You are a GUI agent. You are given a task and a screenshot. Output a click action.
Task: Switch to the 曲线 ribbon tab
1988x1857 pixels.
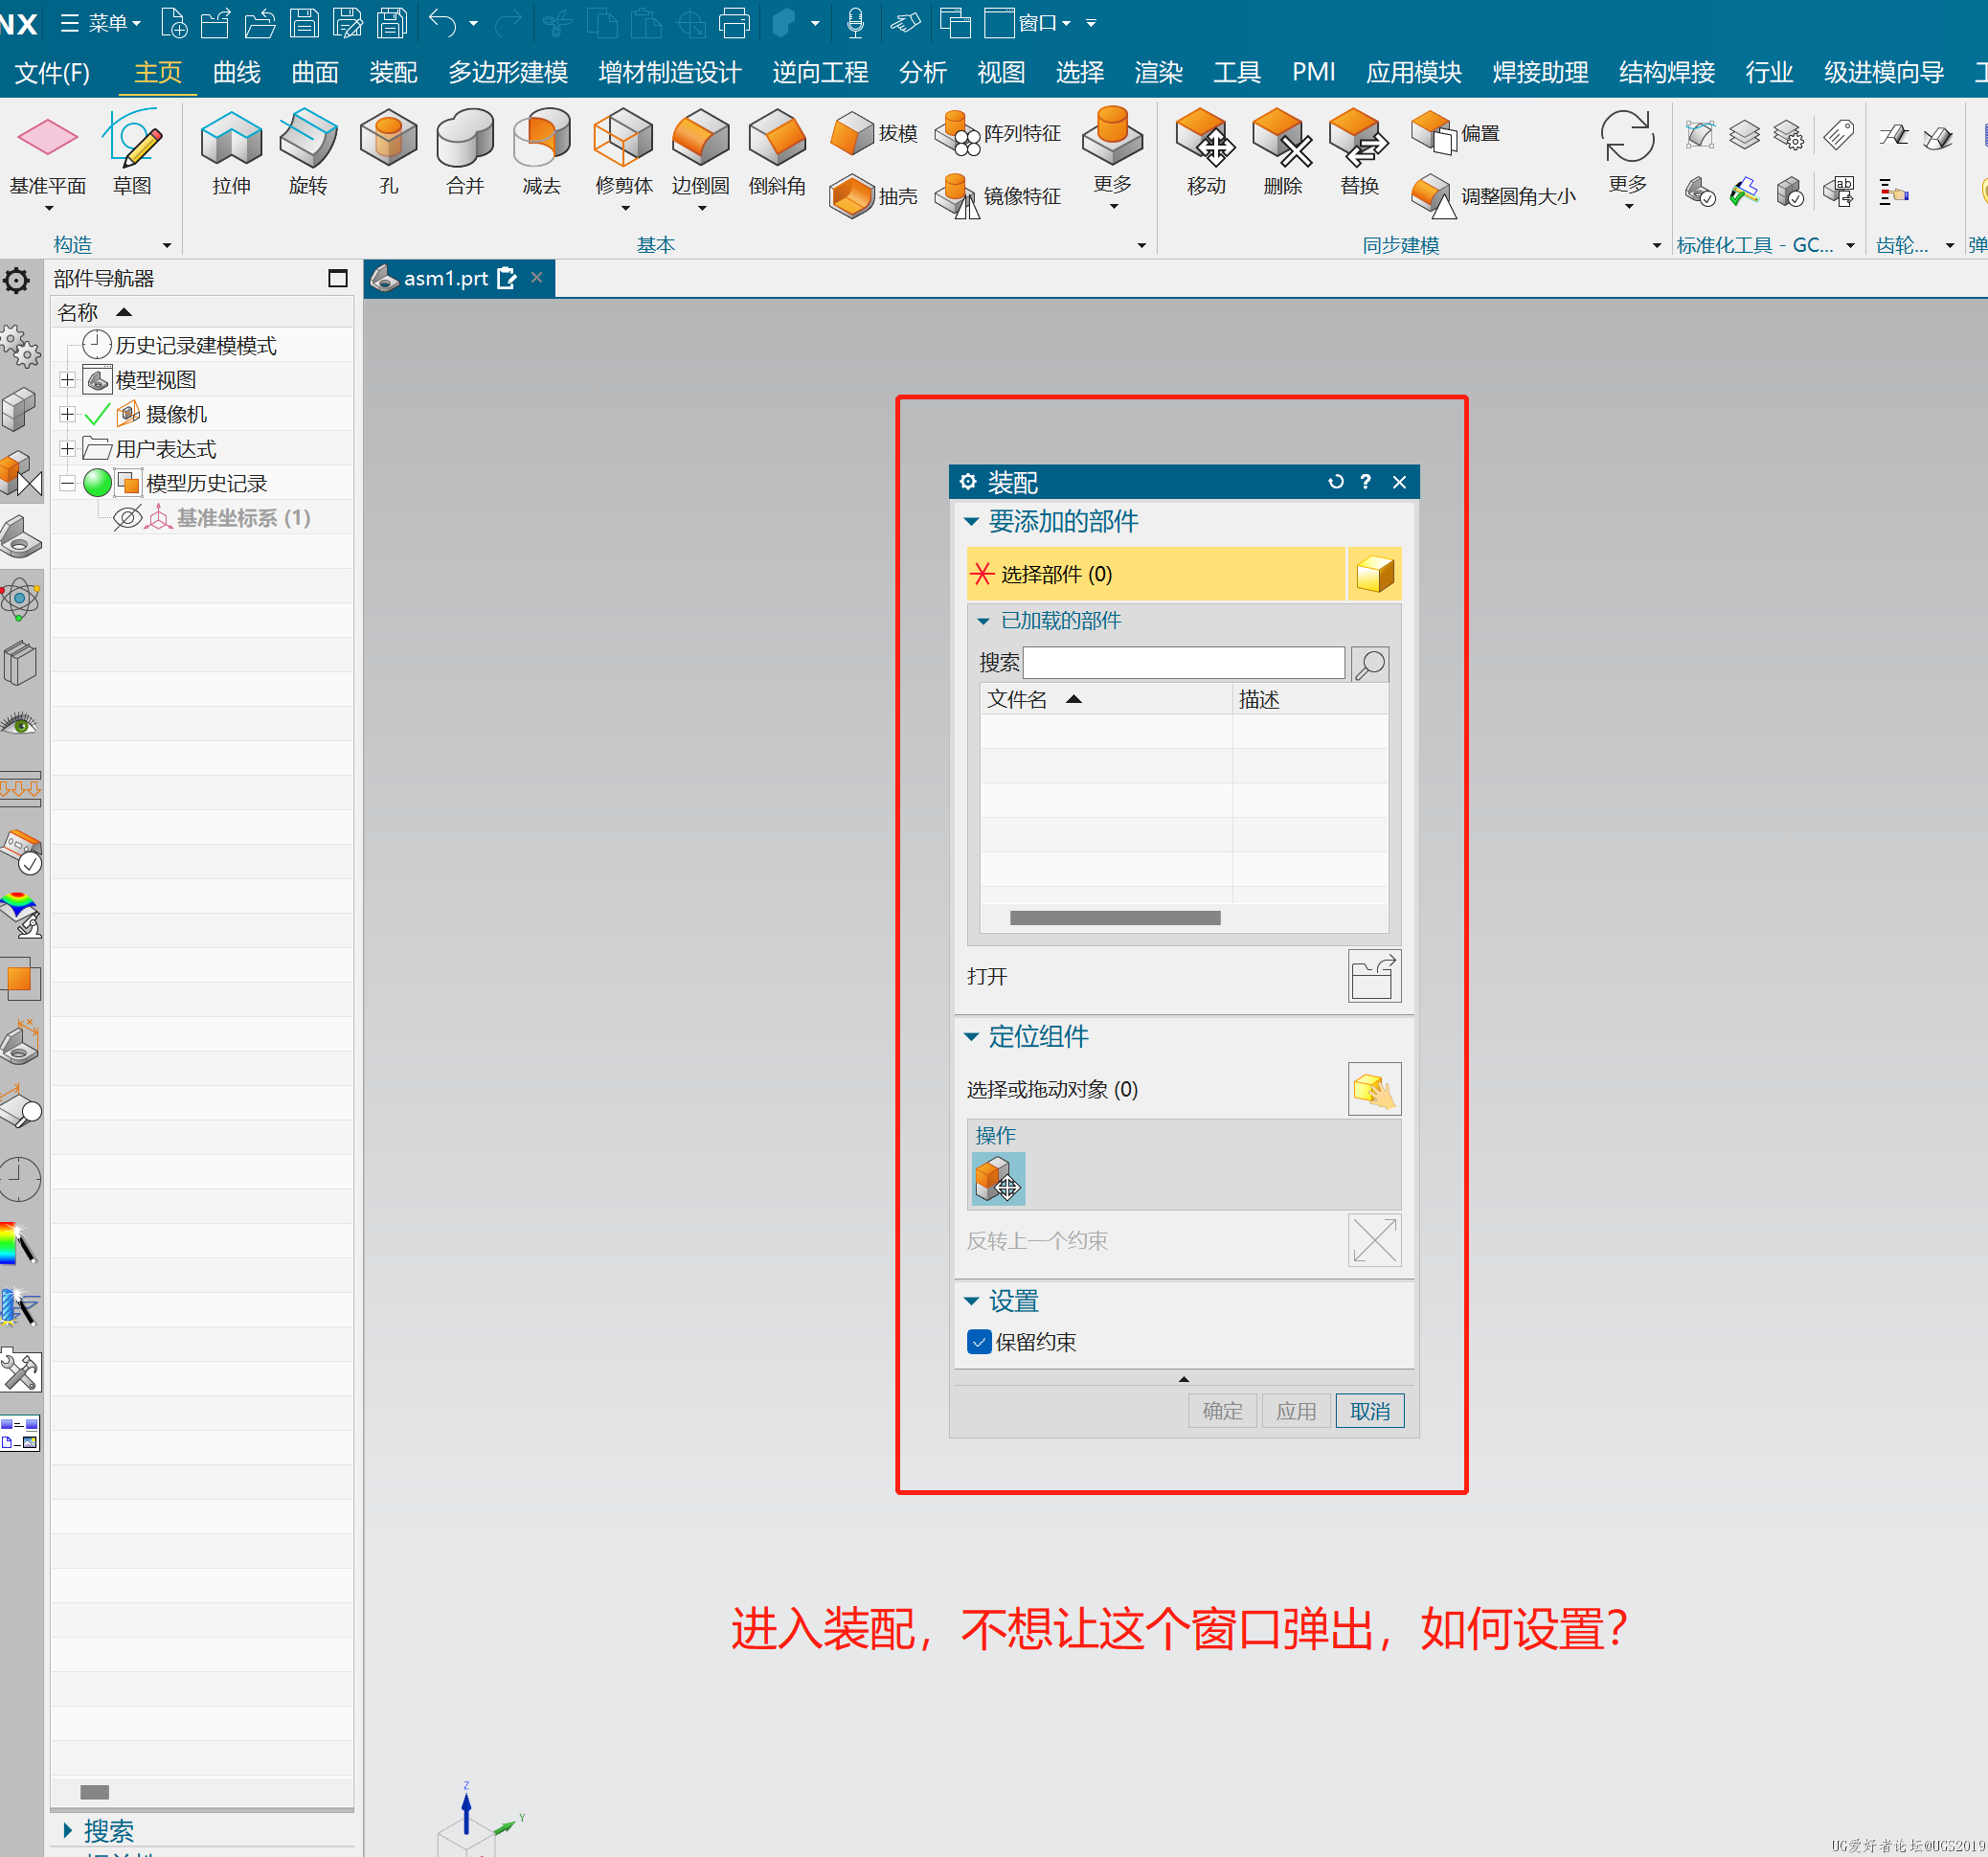[x=236, y=72]
